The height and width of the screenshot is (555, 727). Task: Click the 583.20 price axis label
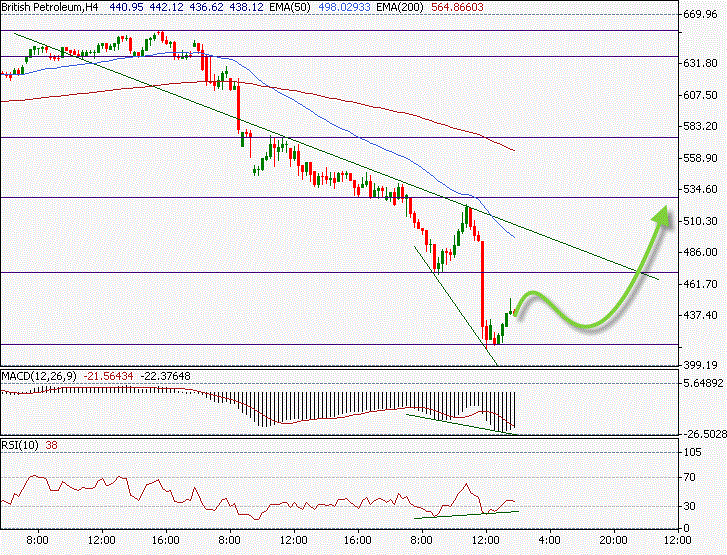click(700, 126)
